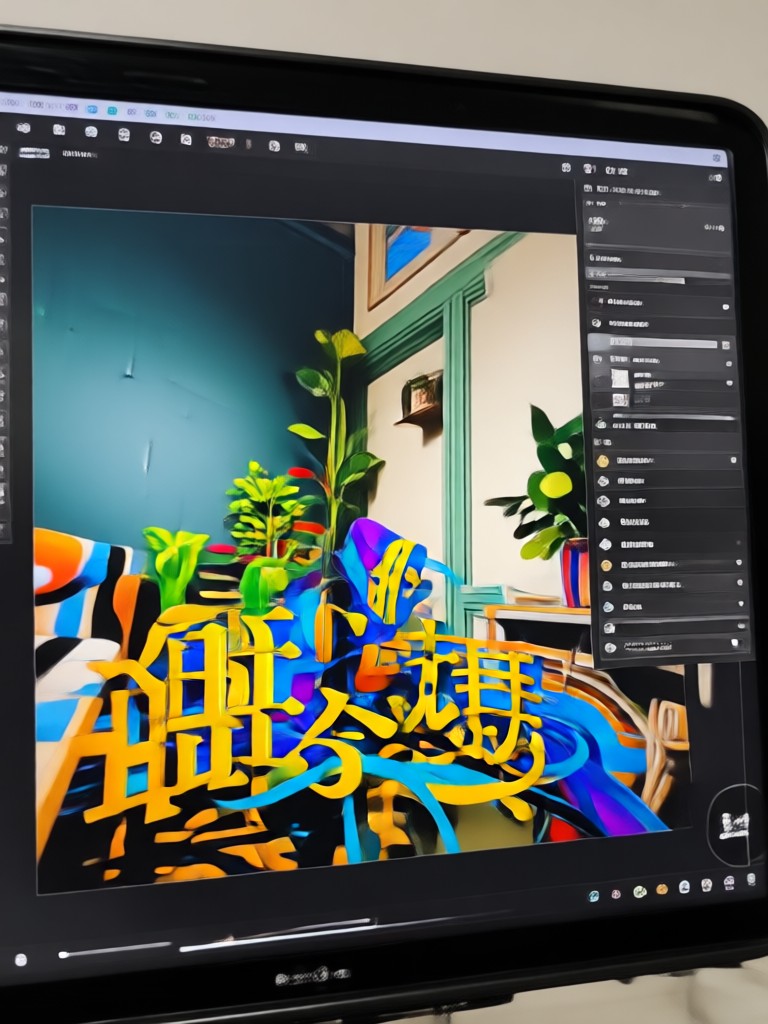Click the brown labeled button in the top toolbar

(x=221, y=142)
